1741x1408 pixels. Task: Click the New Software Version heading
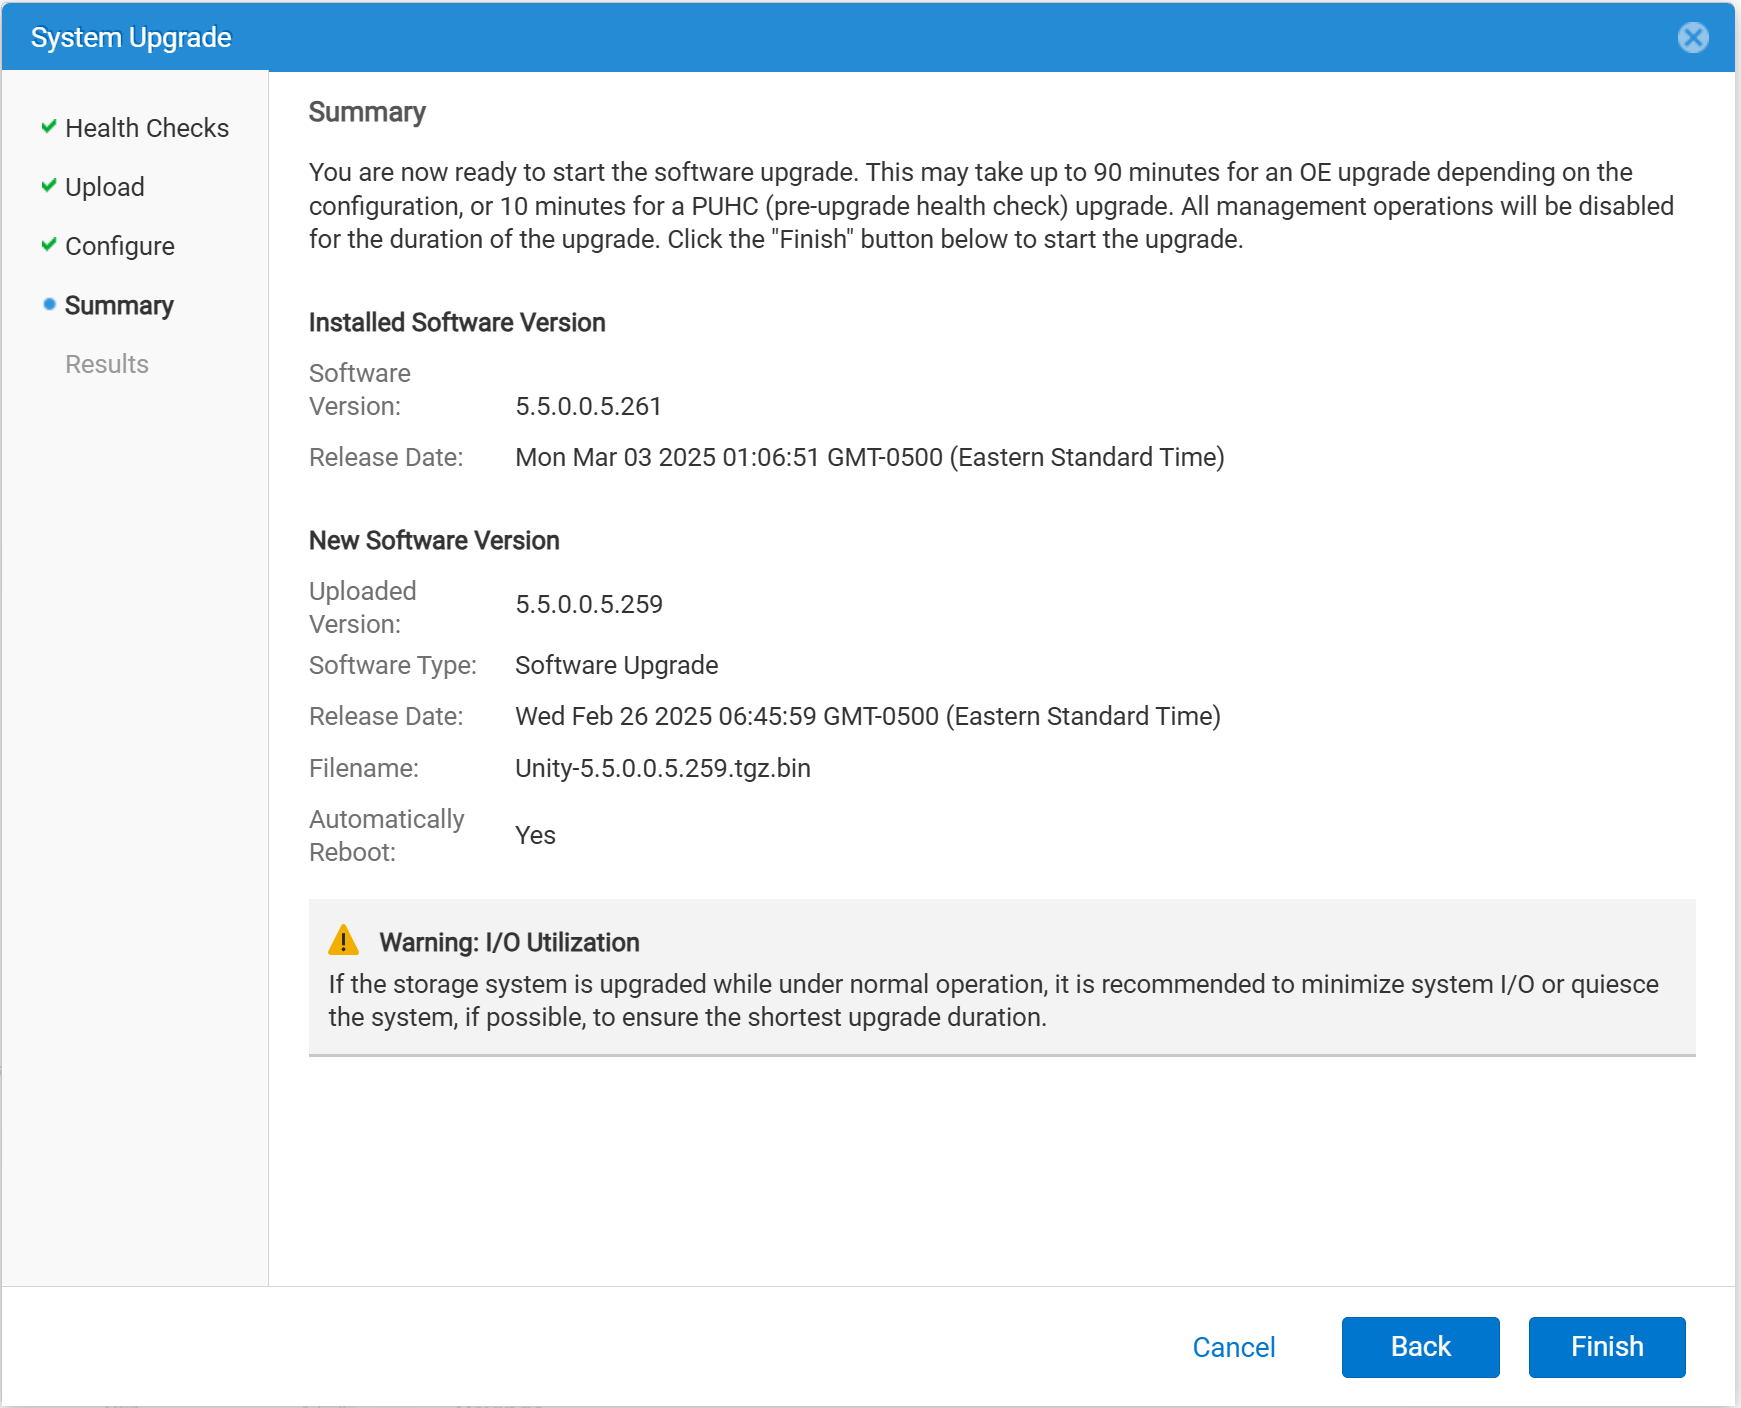point(433,540)
